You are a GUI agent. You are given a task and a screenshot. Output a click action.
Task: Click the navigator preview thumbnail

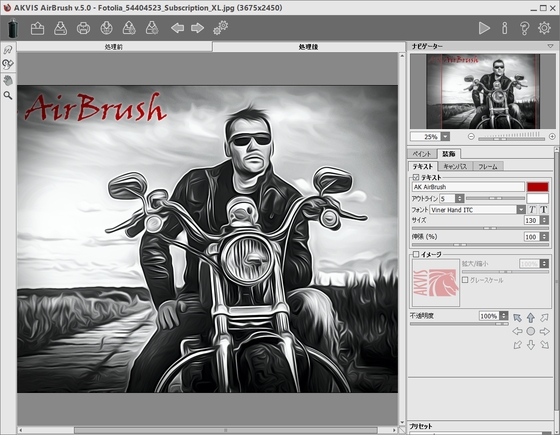[483, 91]
